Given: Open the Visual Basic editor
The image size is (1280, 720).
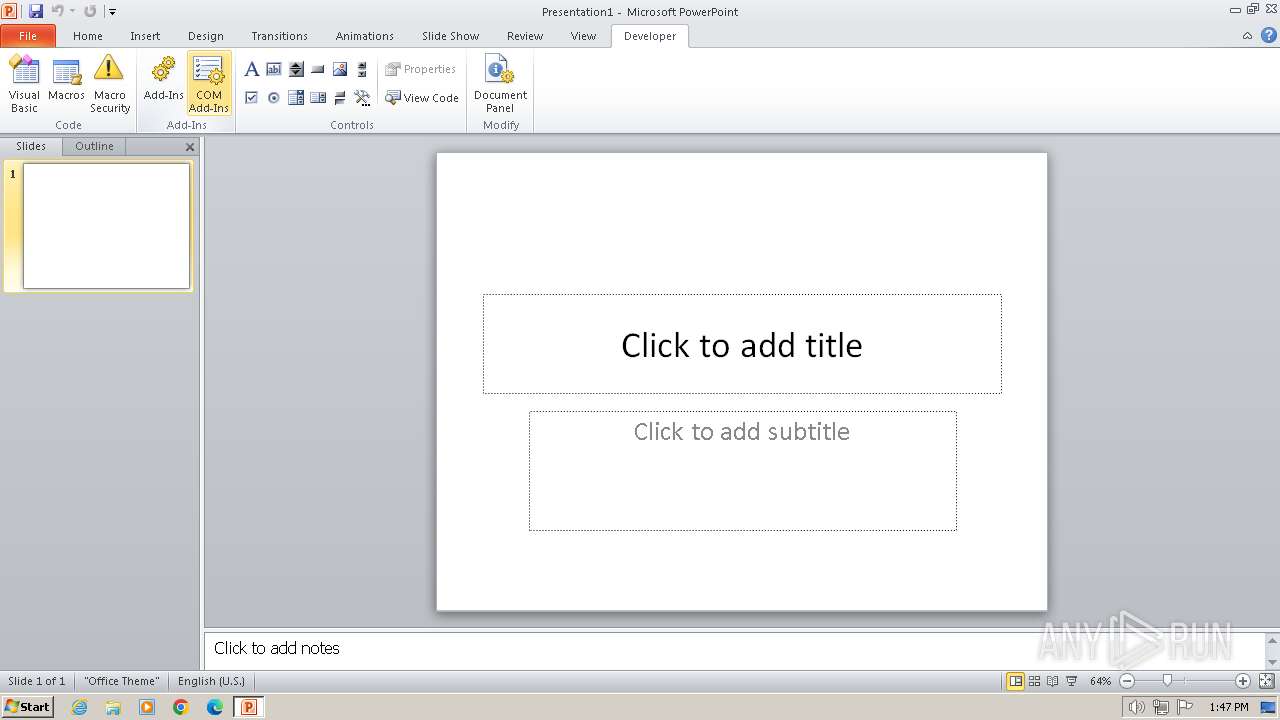Looking at the screenshot, I should (x=24, y=84).
